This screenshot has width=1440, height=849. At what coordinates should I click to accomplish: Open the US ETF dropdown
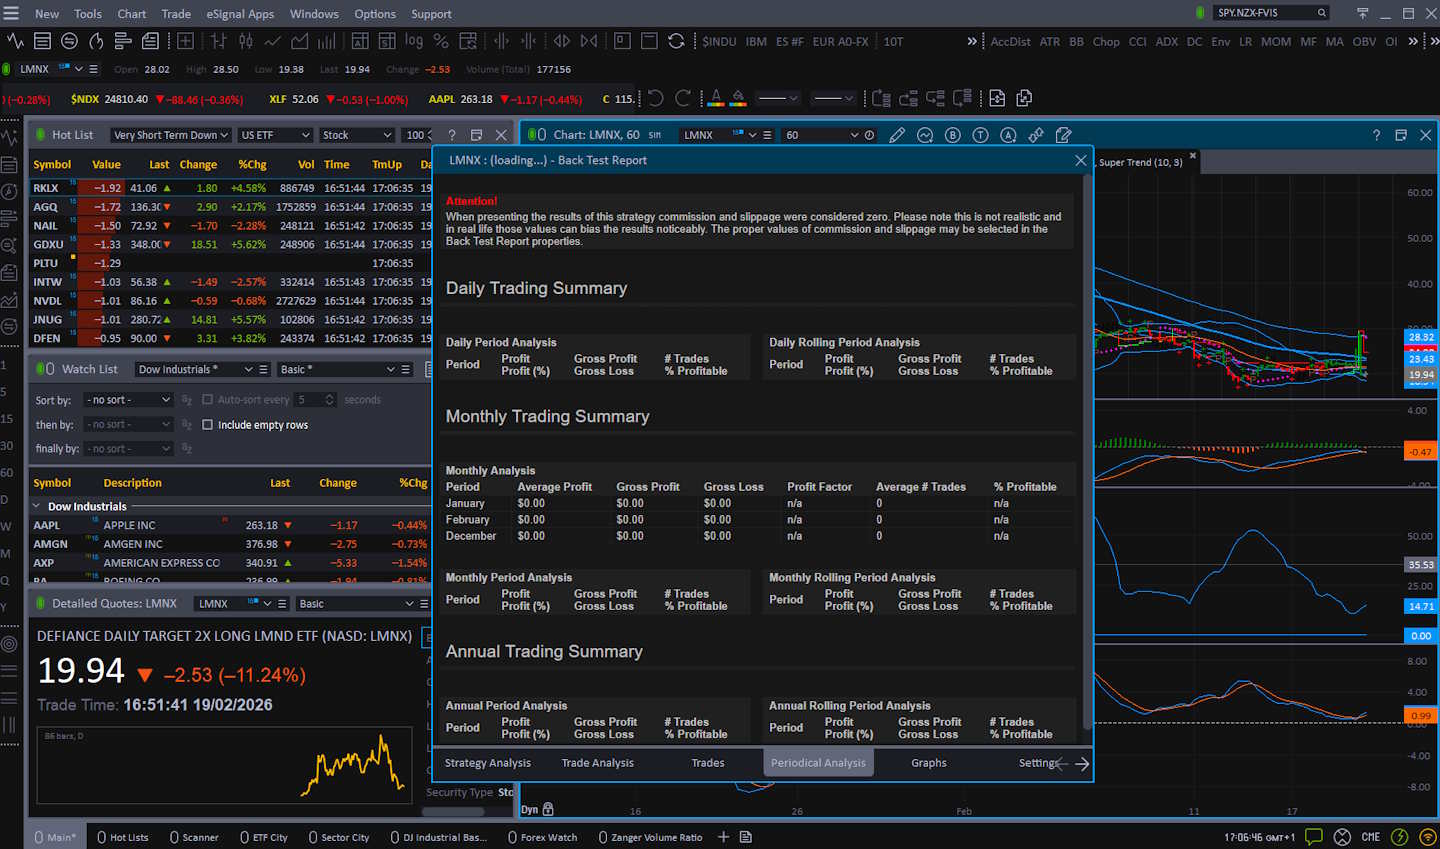276,135
